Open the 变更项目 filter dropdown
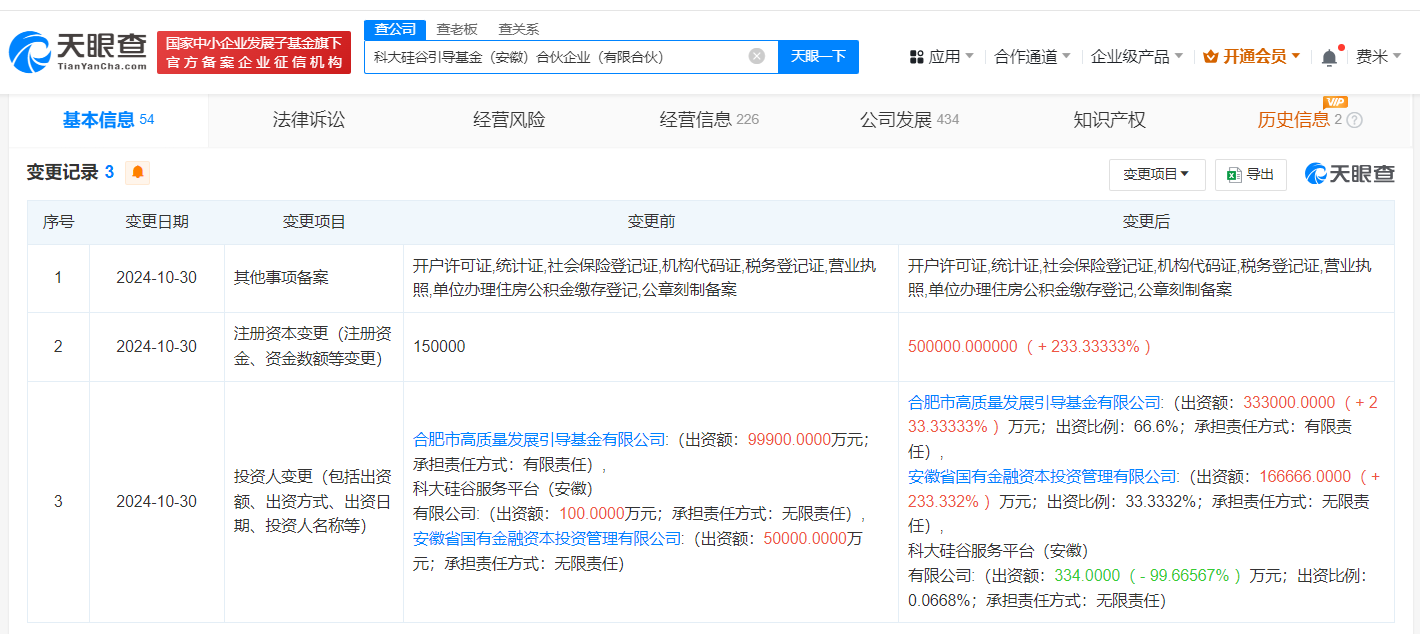The height and width of the screenshot is (634, 1420). (x=1157, y=174)
